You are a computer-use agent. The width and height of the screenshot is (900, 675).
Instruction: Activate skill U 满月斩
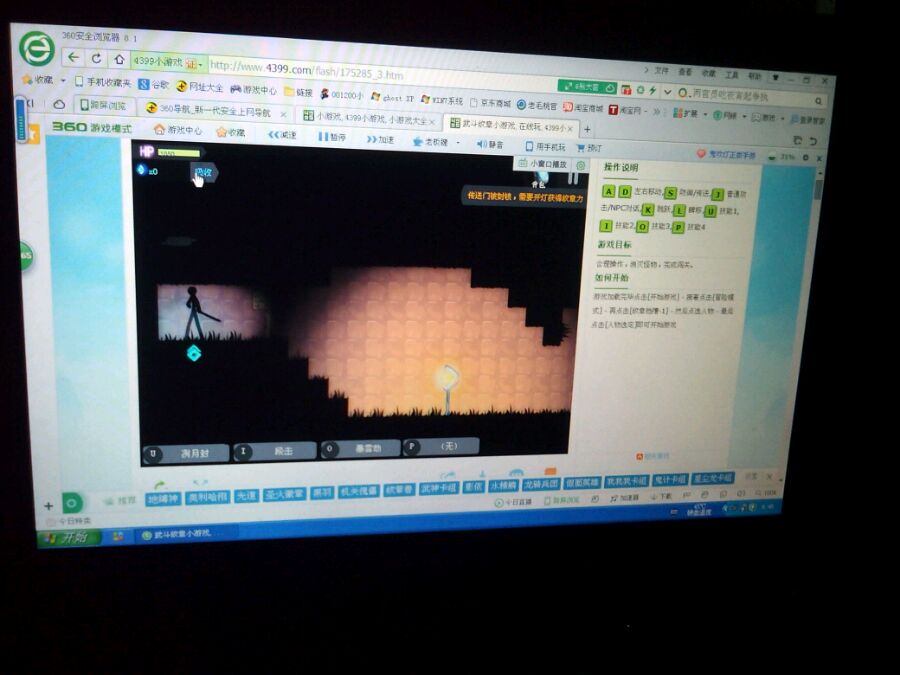[185, 453]
